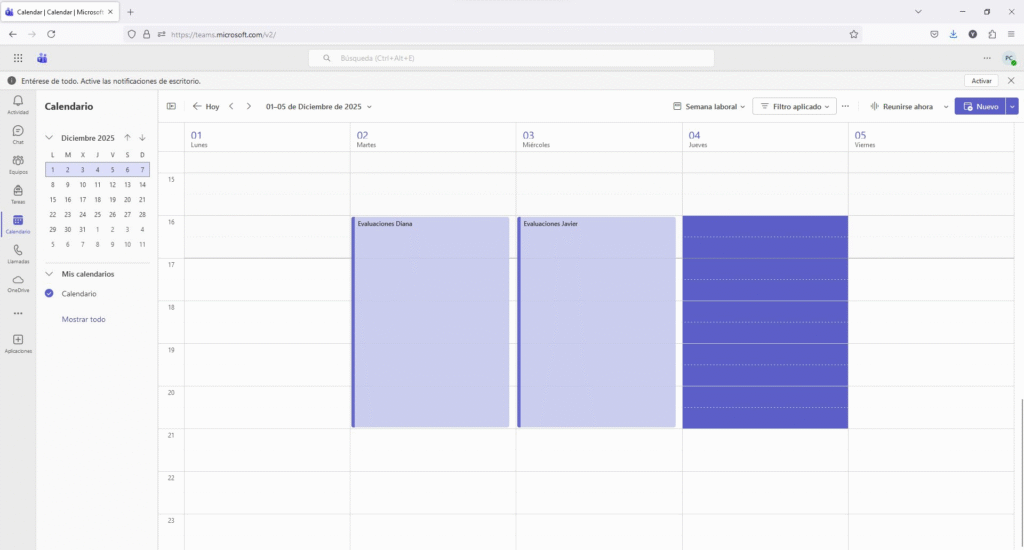
Task: Open the Evaluaciones Javier event
Action: (596, 322)
